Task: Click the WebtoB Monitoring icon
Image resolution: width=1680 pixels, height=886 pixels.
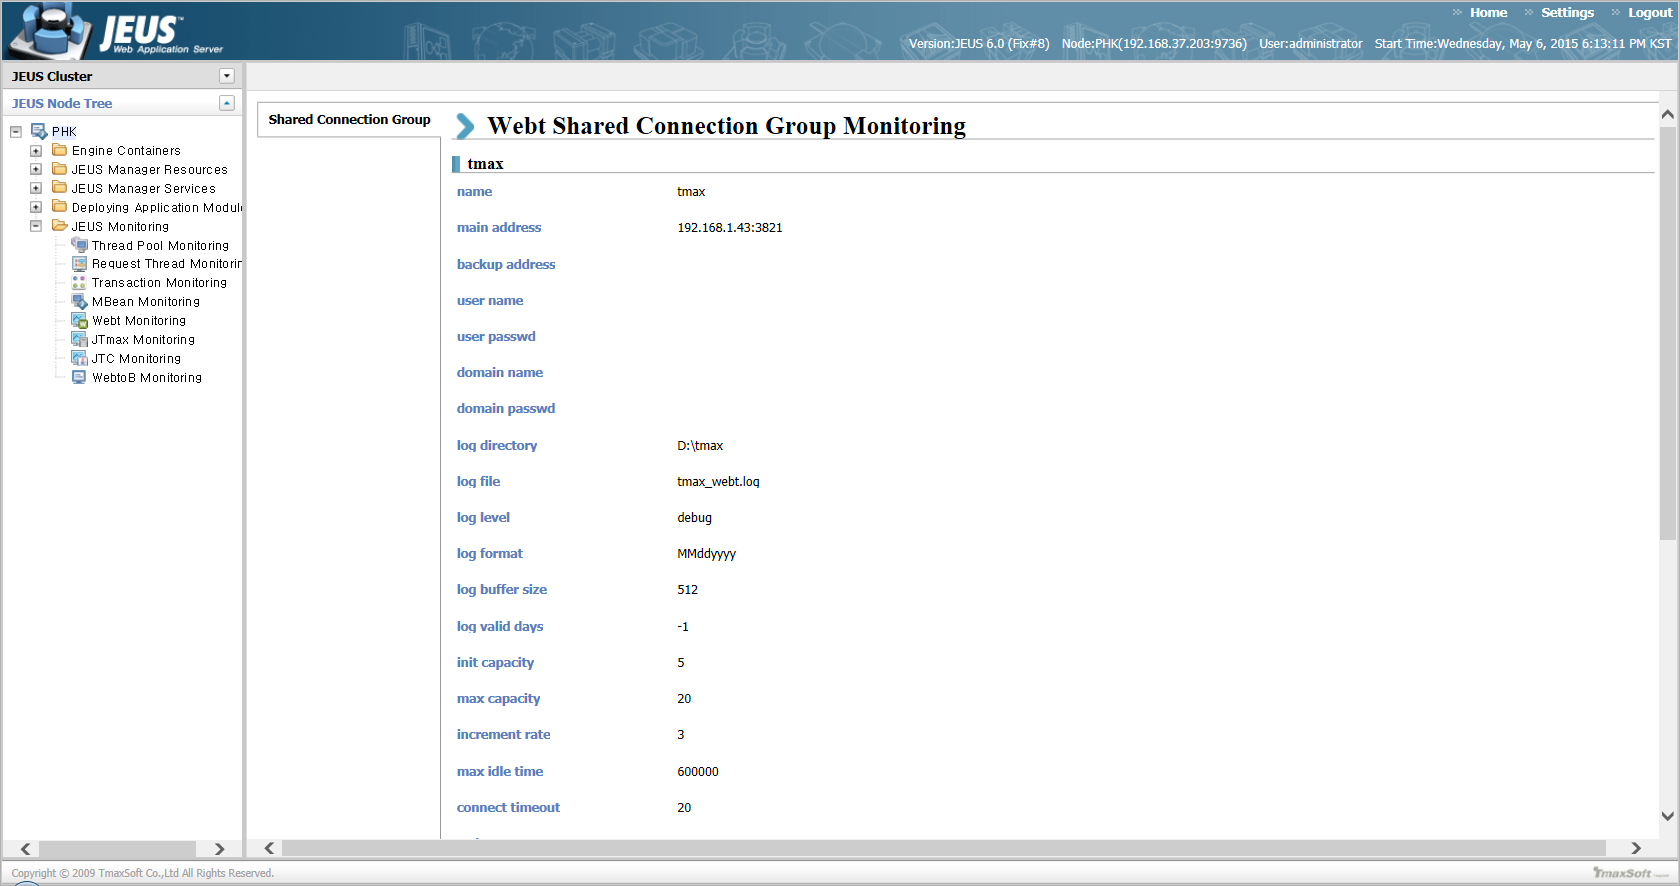Action: pos(79,378)
